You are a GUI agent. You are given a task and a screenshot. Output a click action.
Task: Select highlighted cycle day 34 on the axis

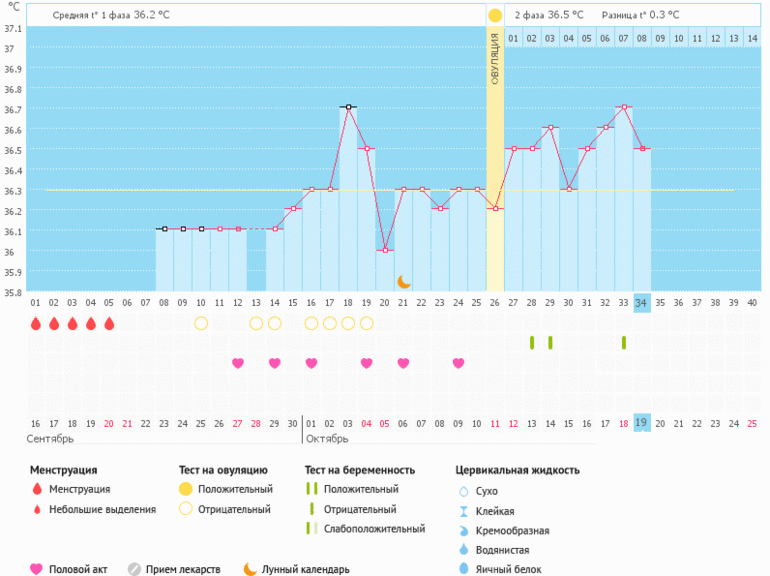[x=642, y=302]
